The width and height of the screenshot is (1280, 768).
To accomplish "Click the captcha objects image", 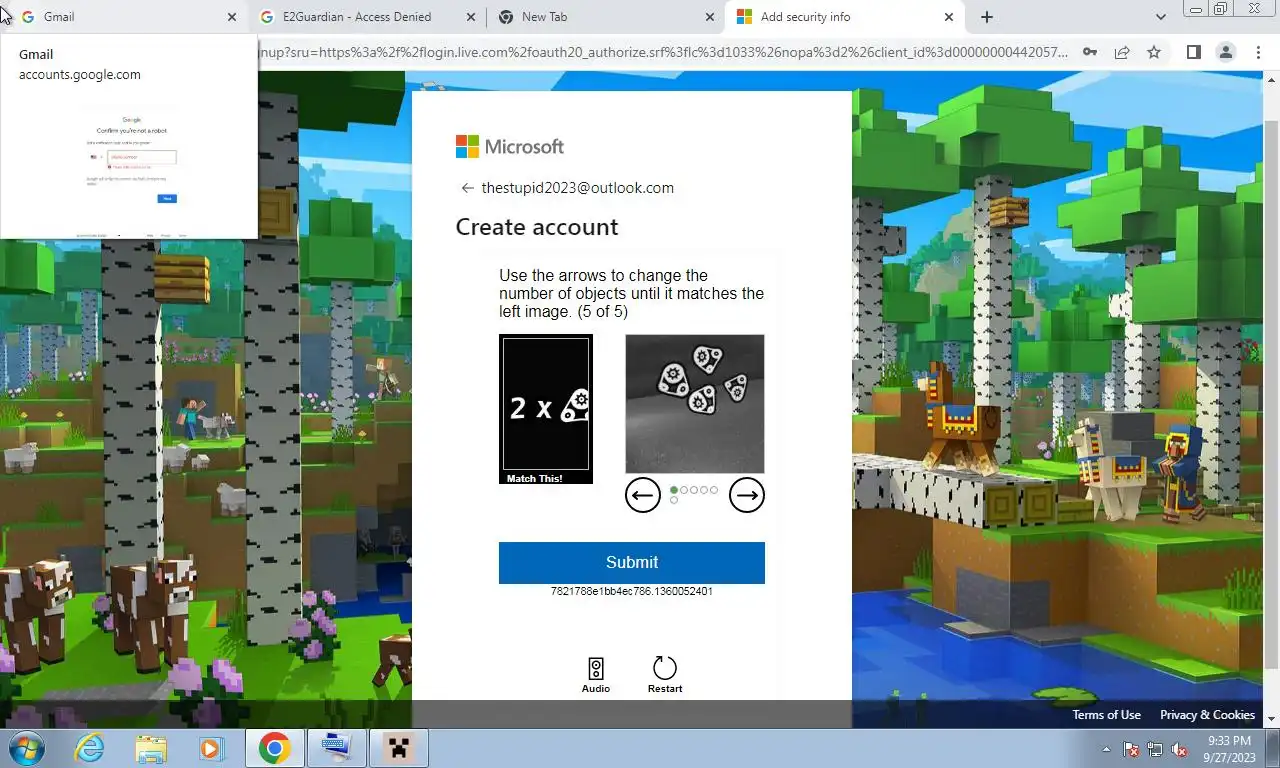I will pos(695,404).
